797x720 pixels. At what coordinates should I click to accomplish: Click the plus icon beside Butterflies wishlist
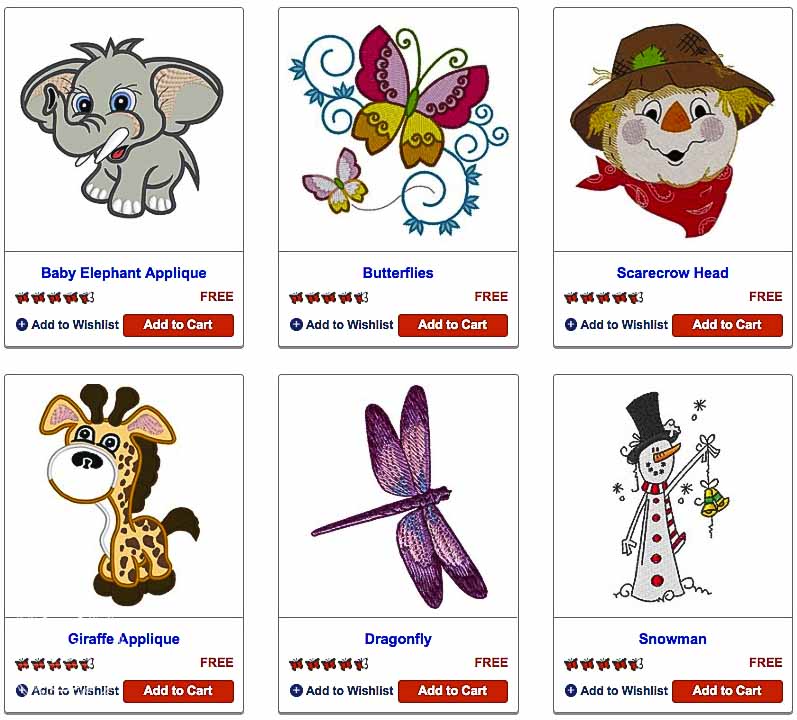(296, 325)
